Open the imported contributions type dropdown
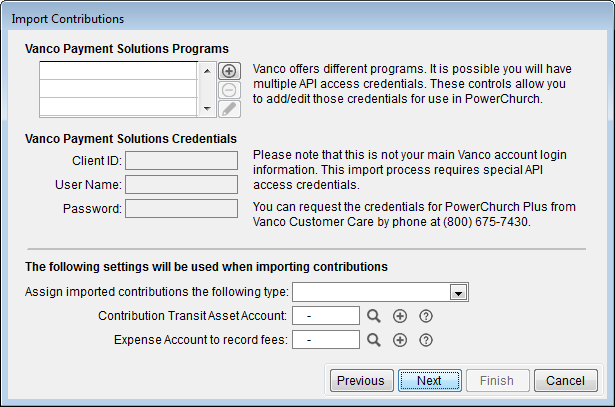The height and width of the screenshot is (407, 615). [x=459, y=292]
